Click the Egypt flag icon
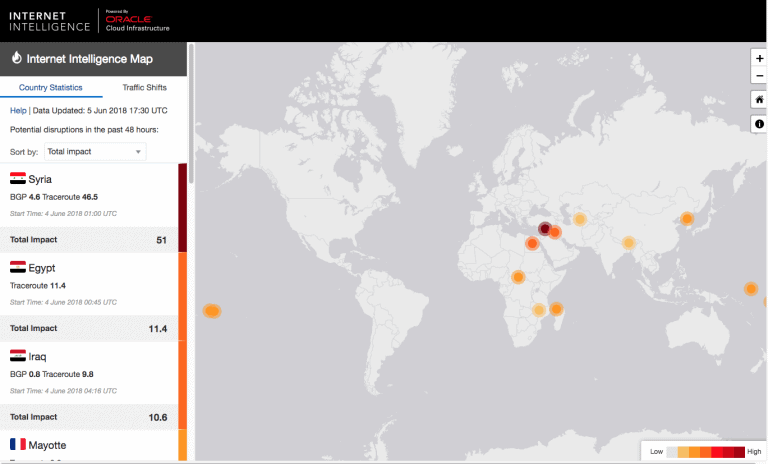Screen dimensions: 768x464 pyautogui.click(x=18, y=267)
